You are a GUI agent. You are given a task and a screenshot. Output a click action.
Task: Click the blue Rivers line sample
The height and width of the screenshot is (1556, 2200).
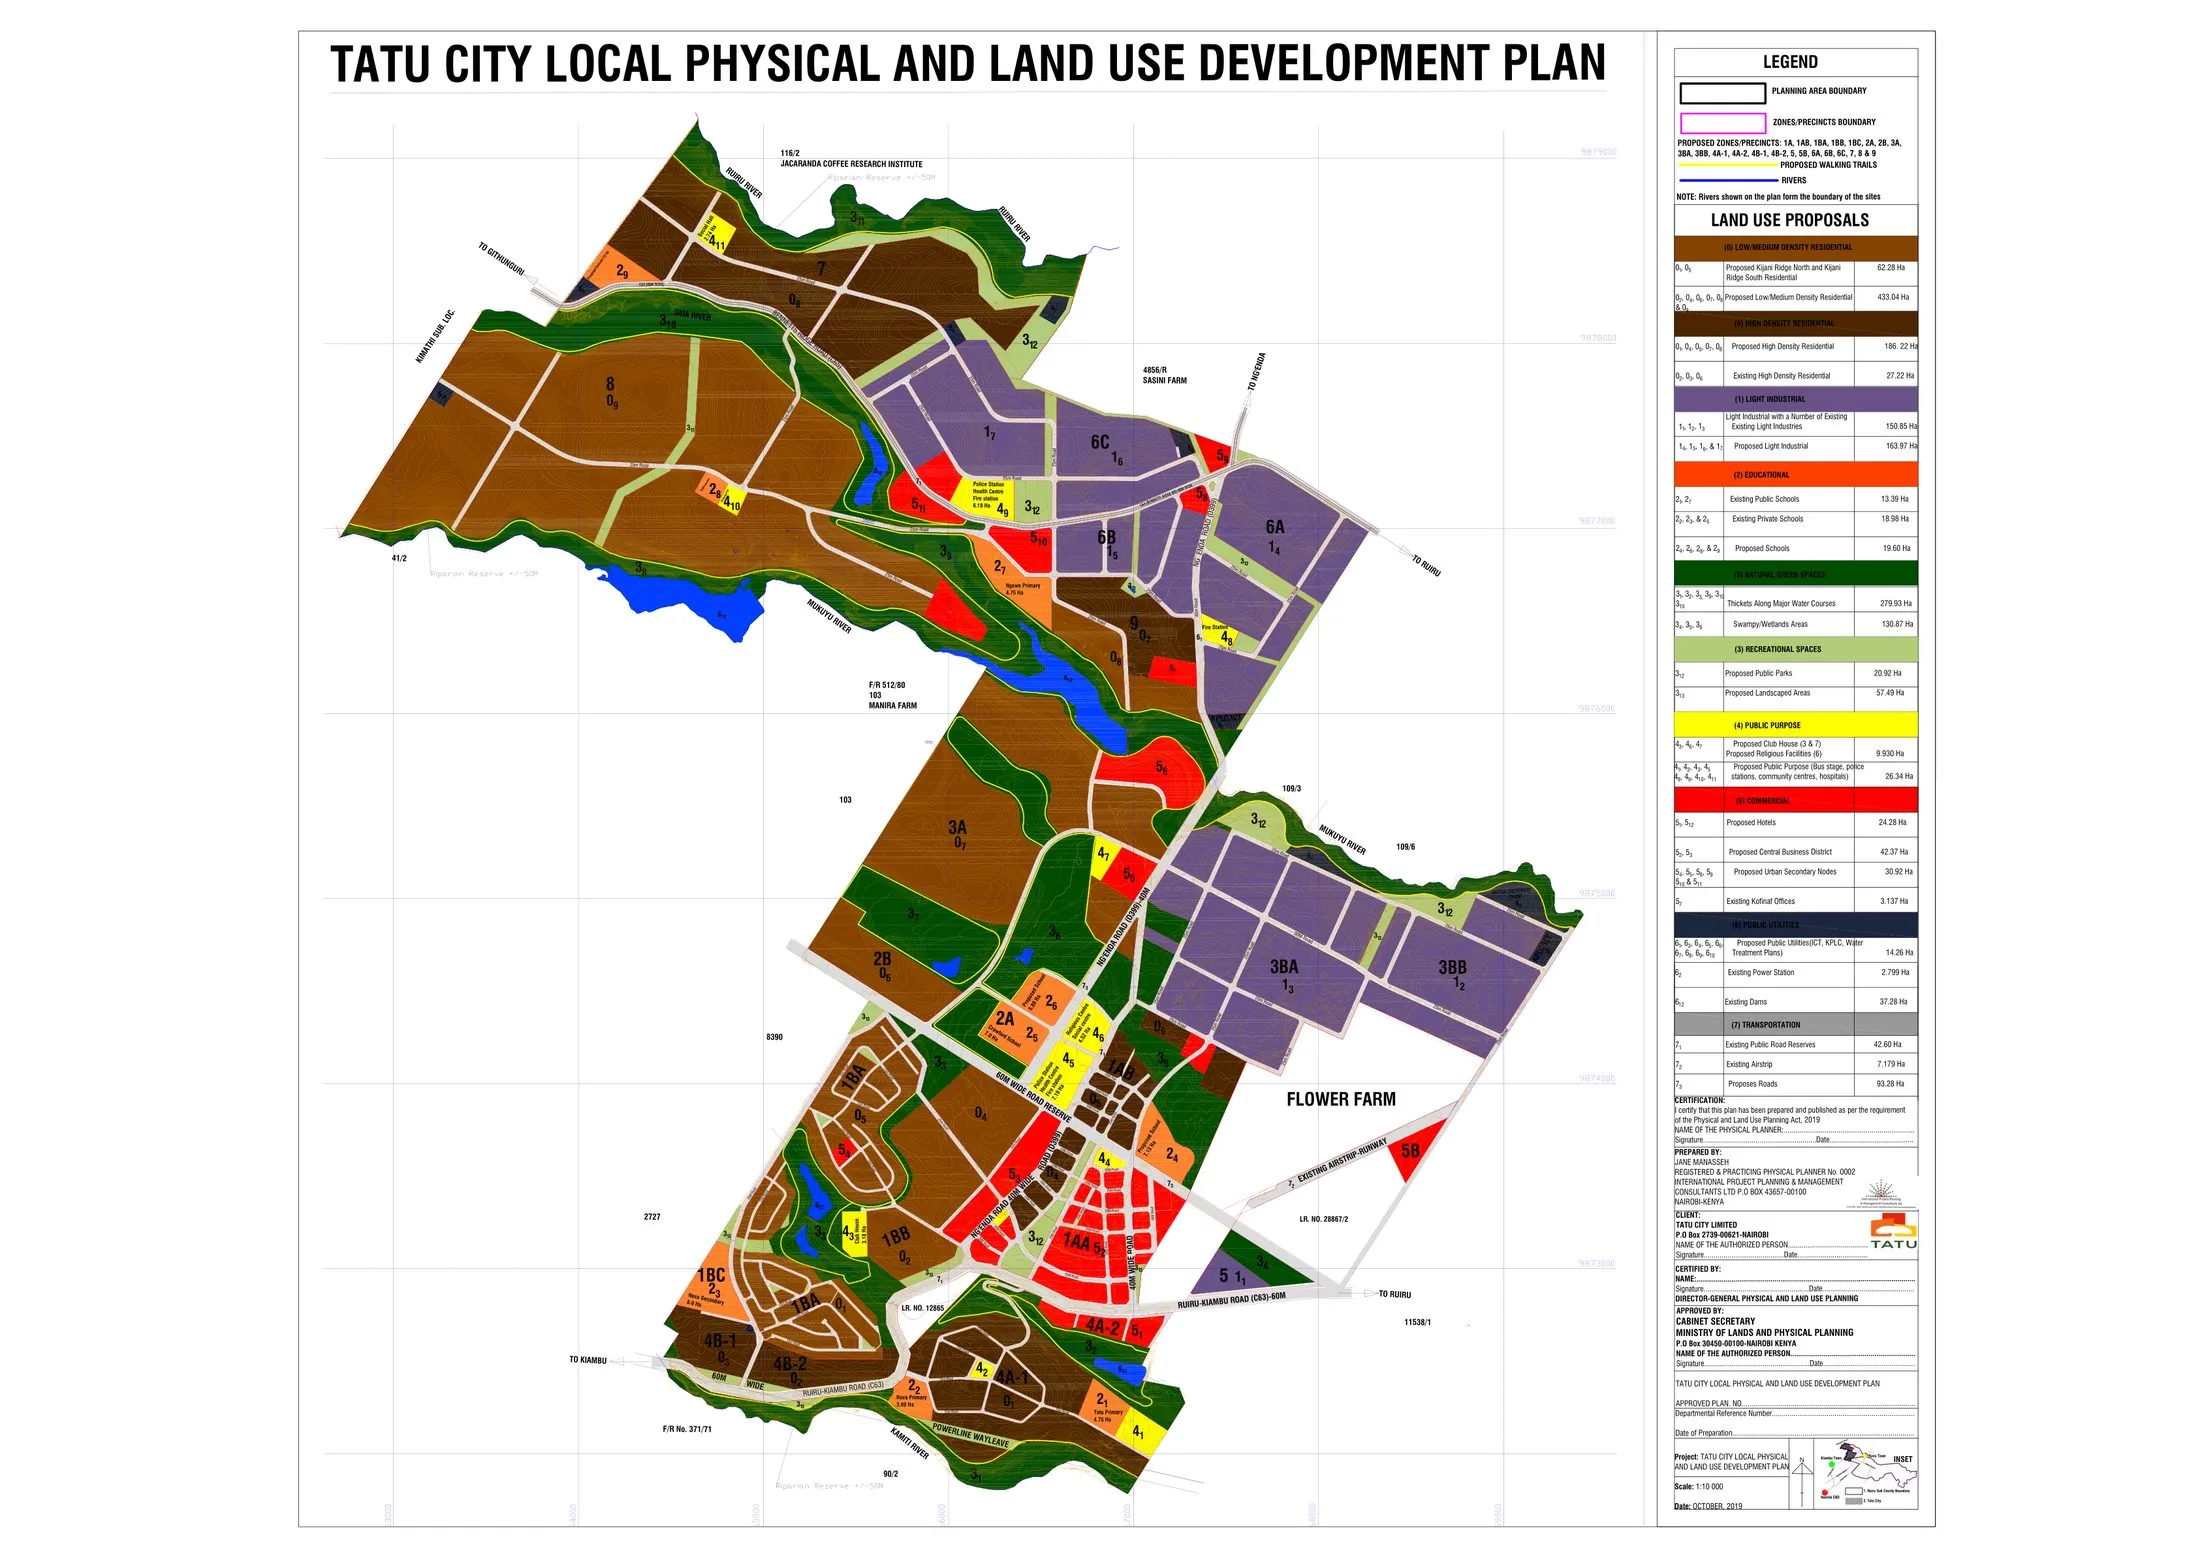(x=1727, y=181)
